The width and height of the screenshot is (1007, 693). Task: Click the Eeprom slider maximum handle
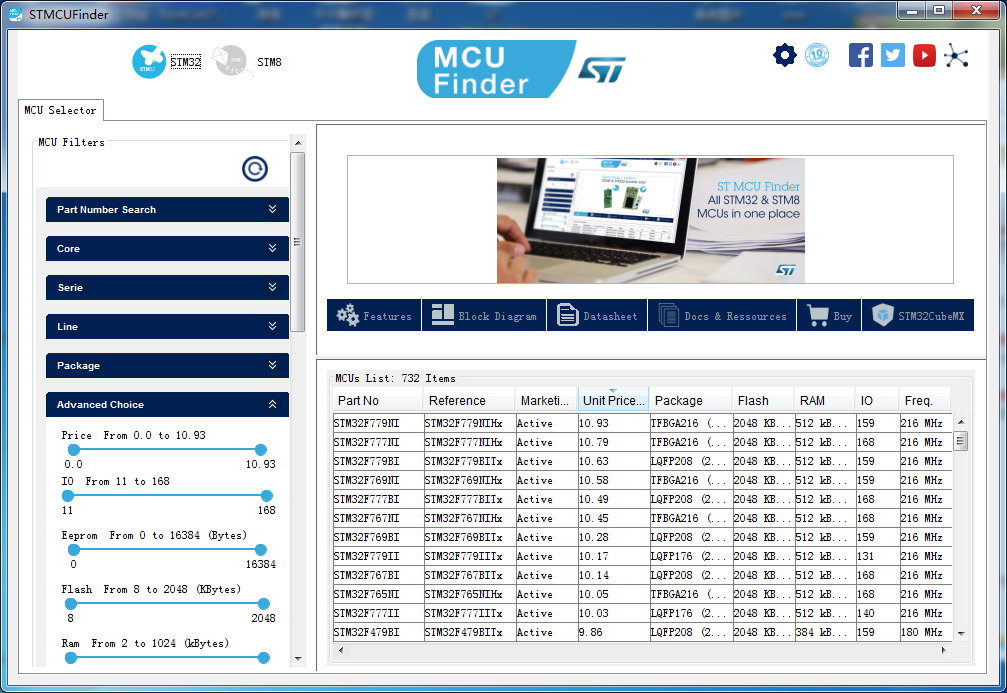[x=260, y=550]
